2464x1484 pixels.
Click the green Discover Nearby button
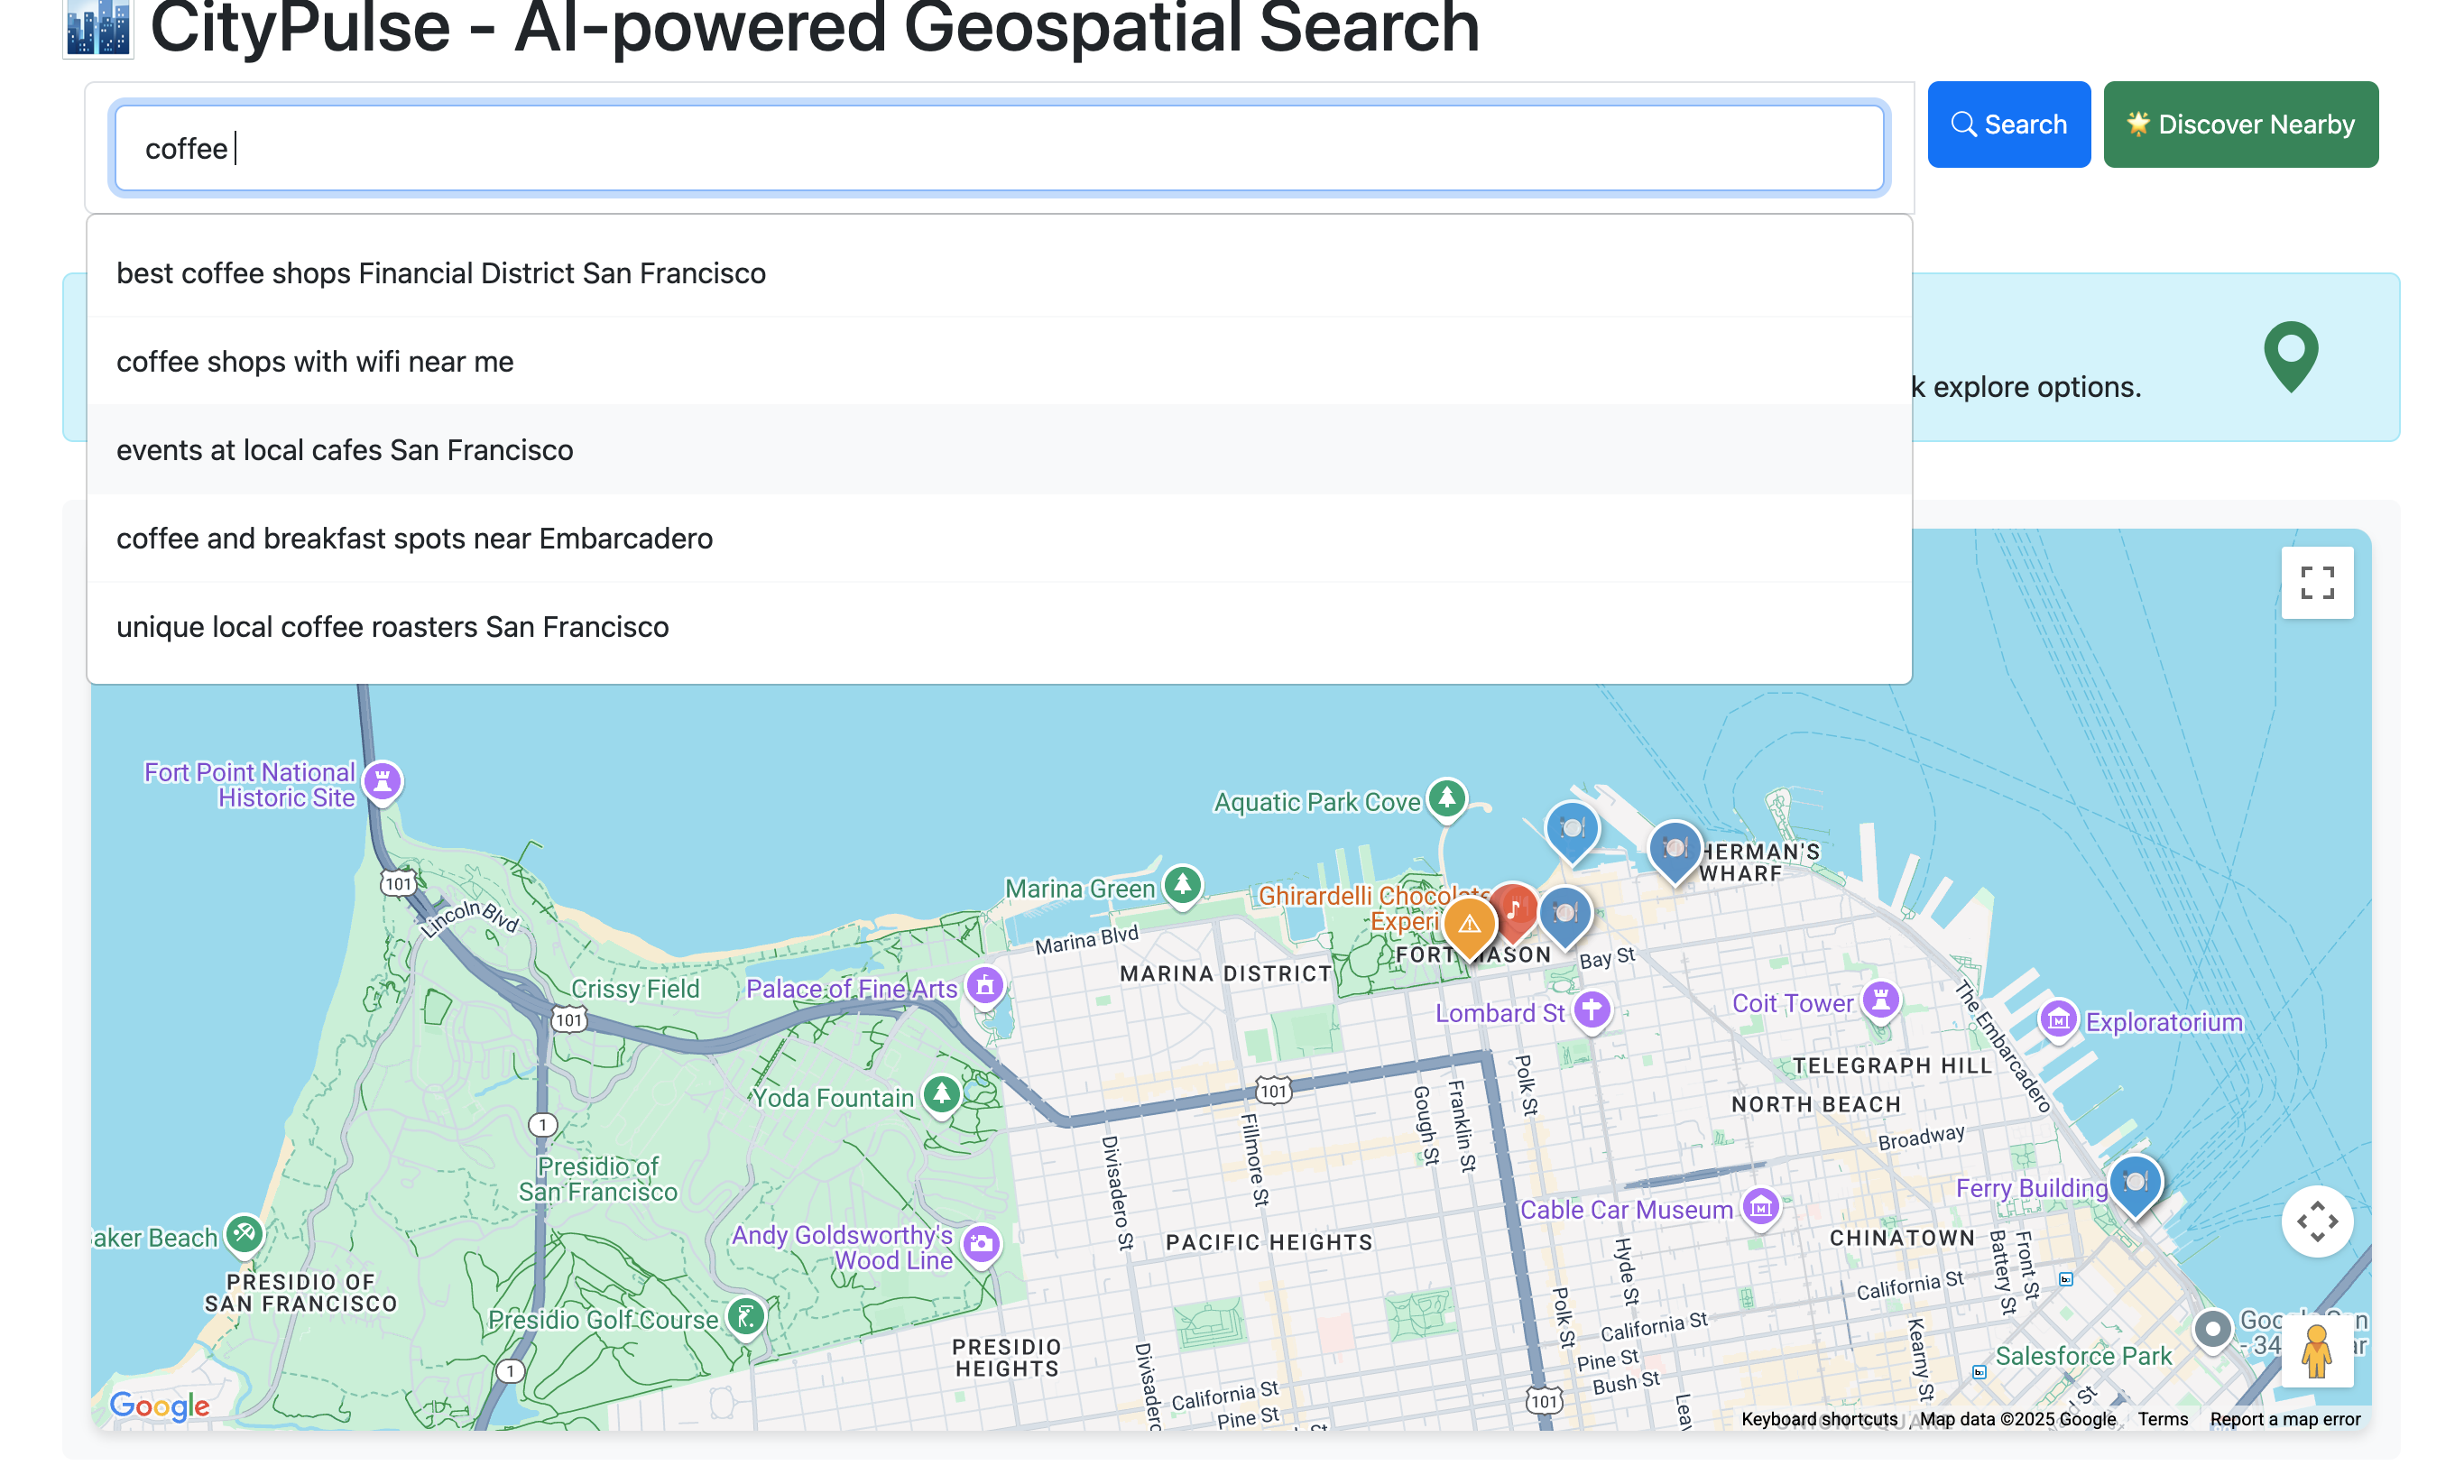(2240, 124)
